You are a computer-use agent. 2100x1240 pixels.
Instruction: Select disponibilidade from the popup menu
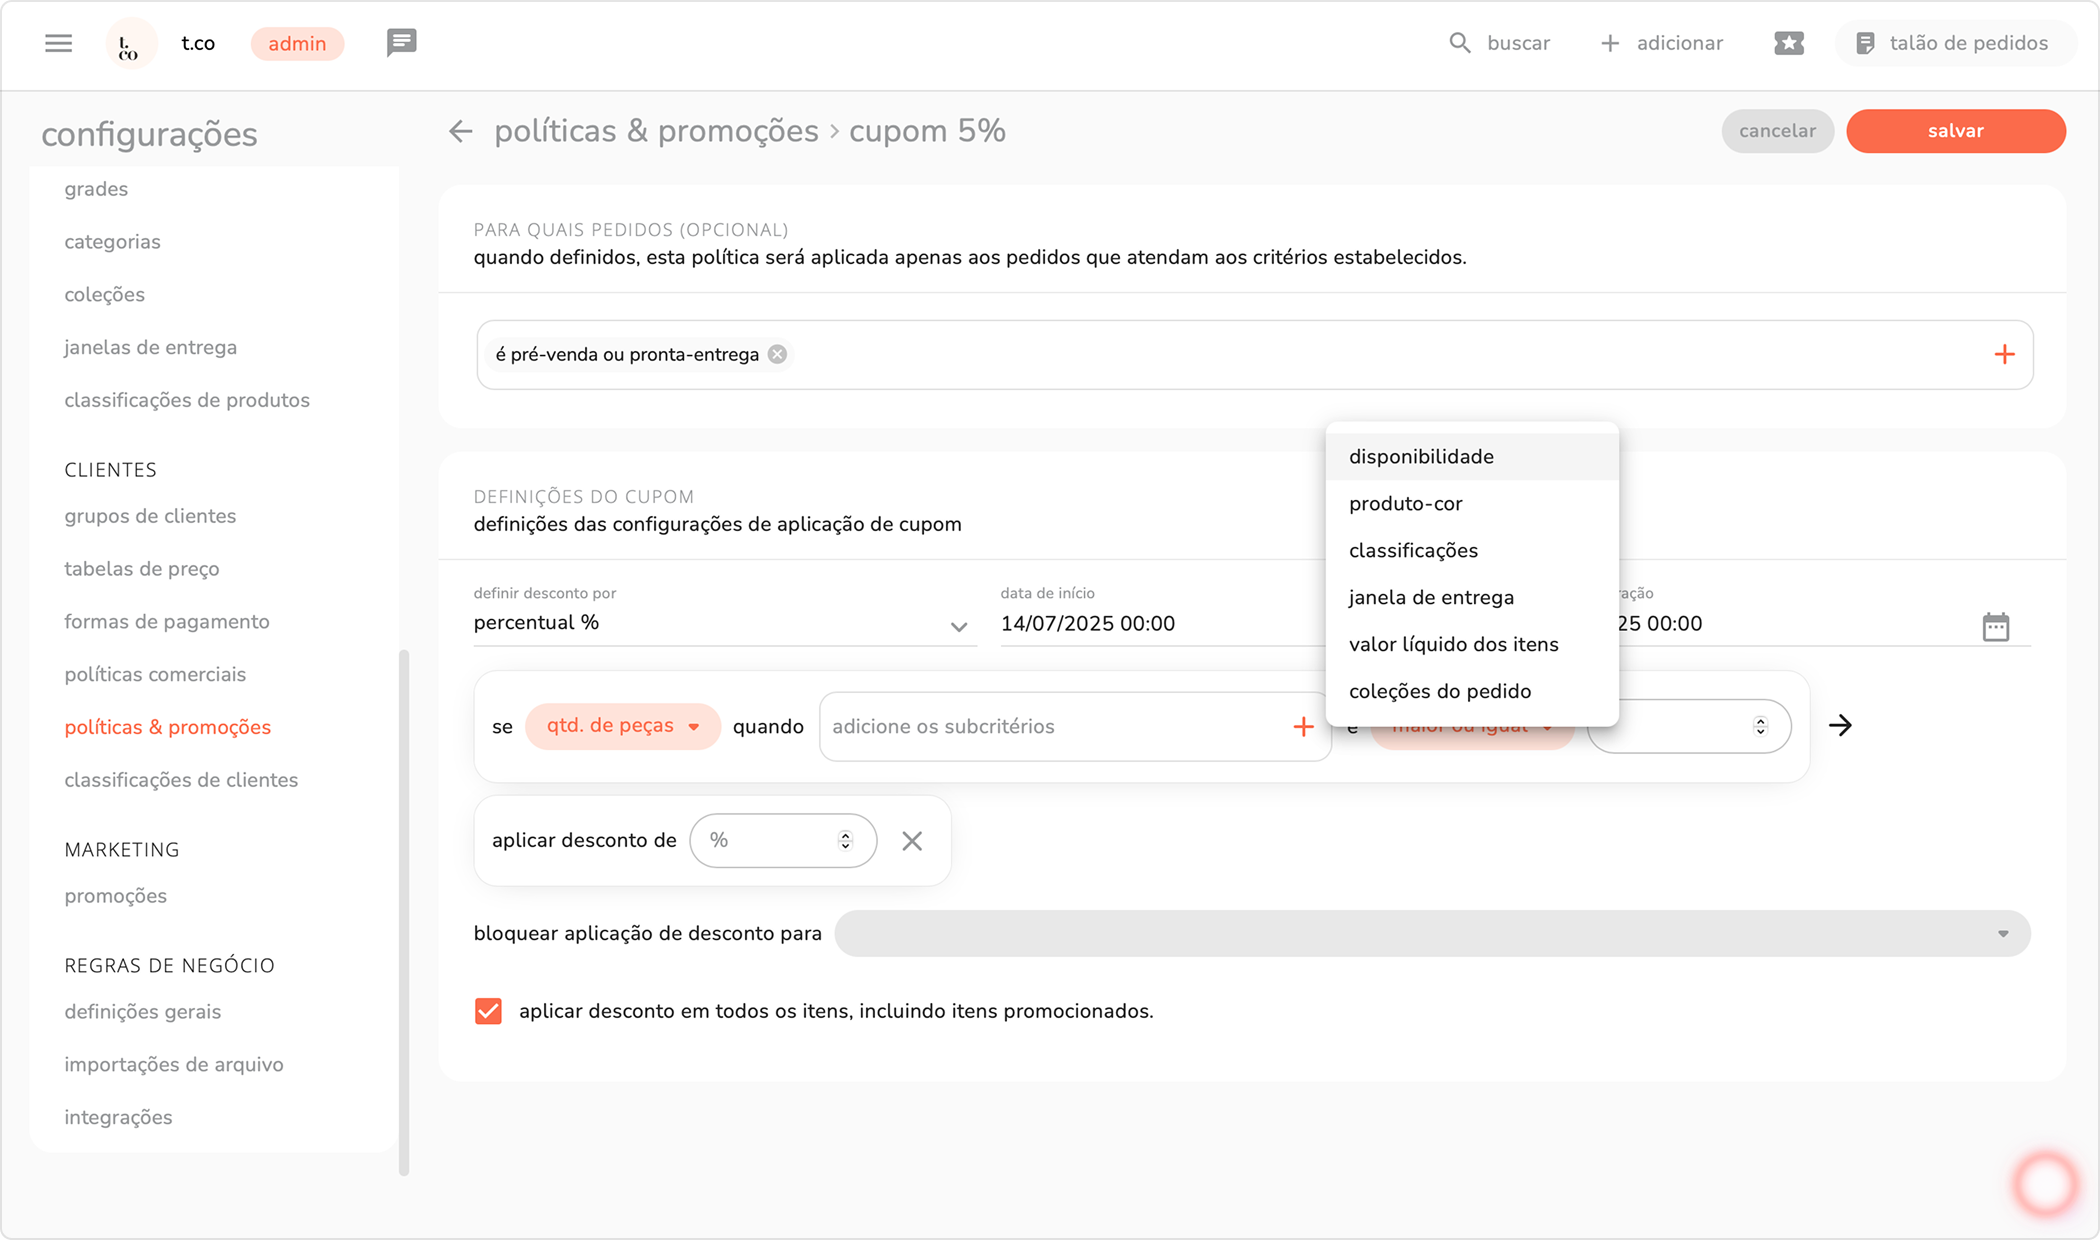(x=1421, y=457)
